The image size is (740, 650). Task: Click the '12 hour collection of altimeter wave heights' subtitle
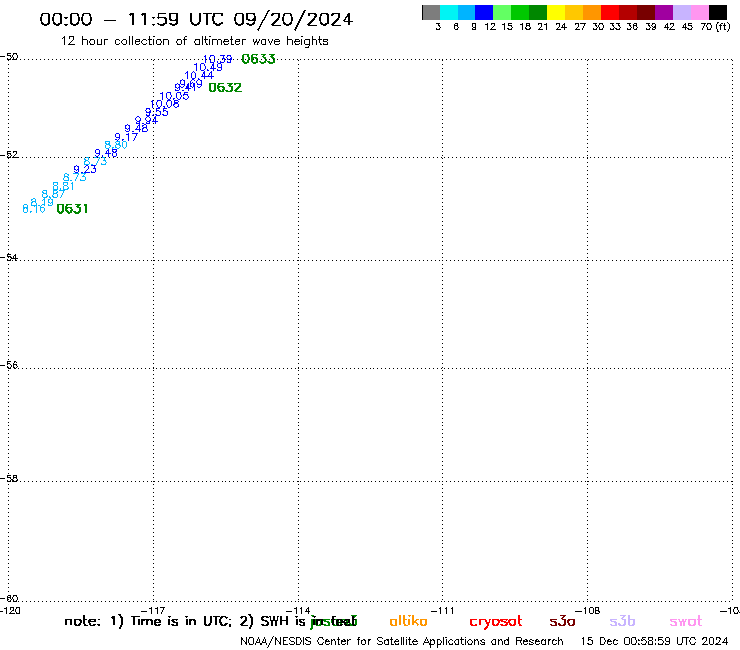pyautogui.click(x=194, y=41)
